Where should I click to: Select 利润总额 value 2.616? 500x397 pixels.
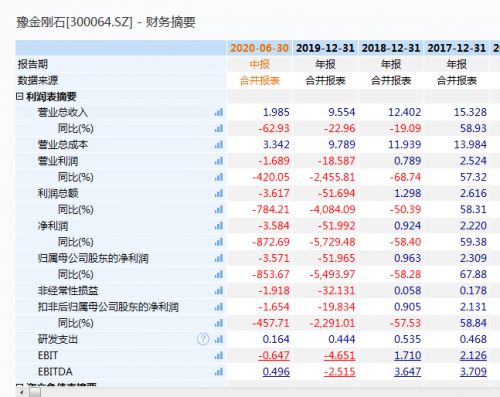point(473,193)
